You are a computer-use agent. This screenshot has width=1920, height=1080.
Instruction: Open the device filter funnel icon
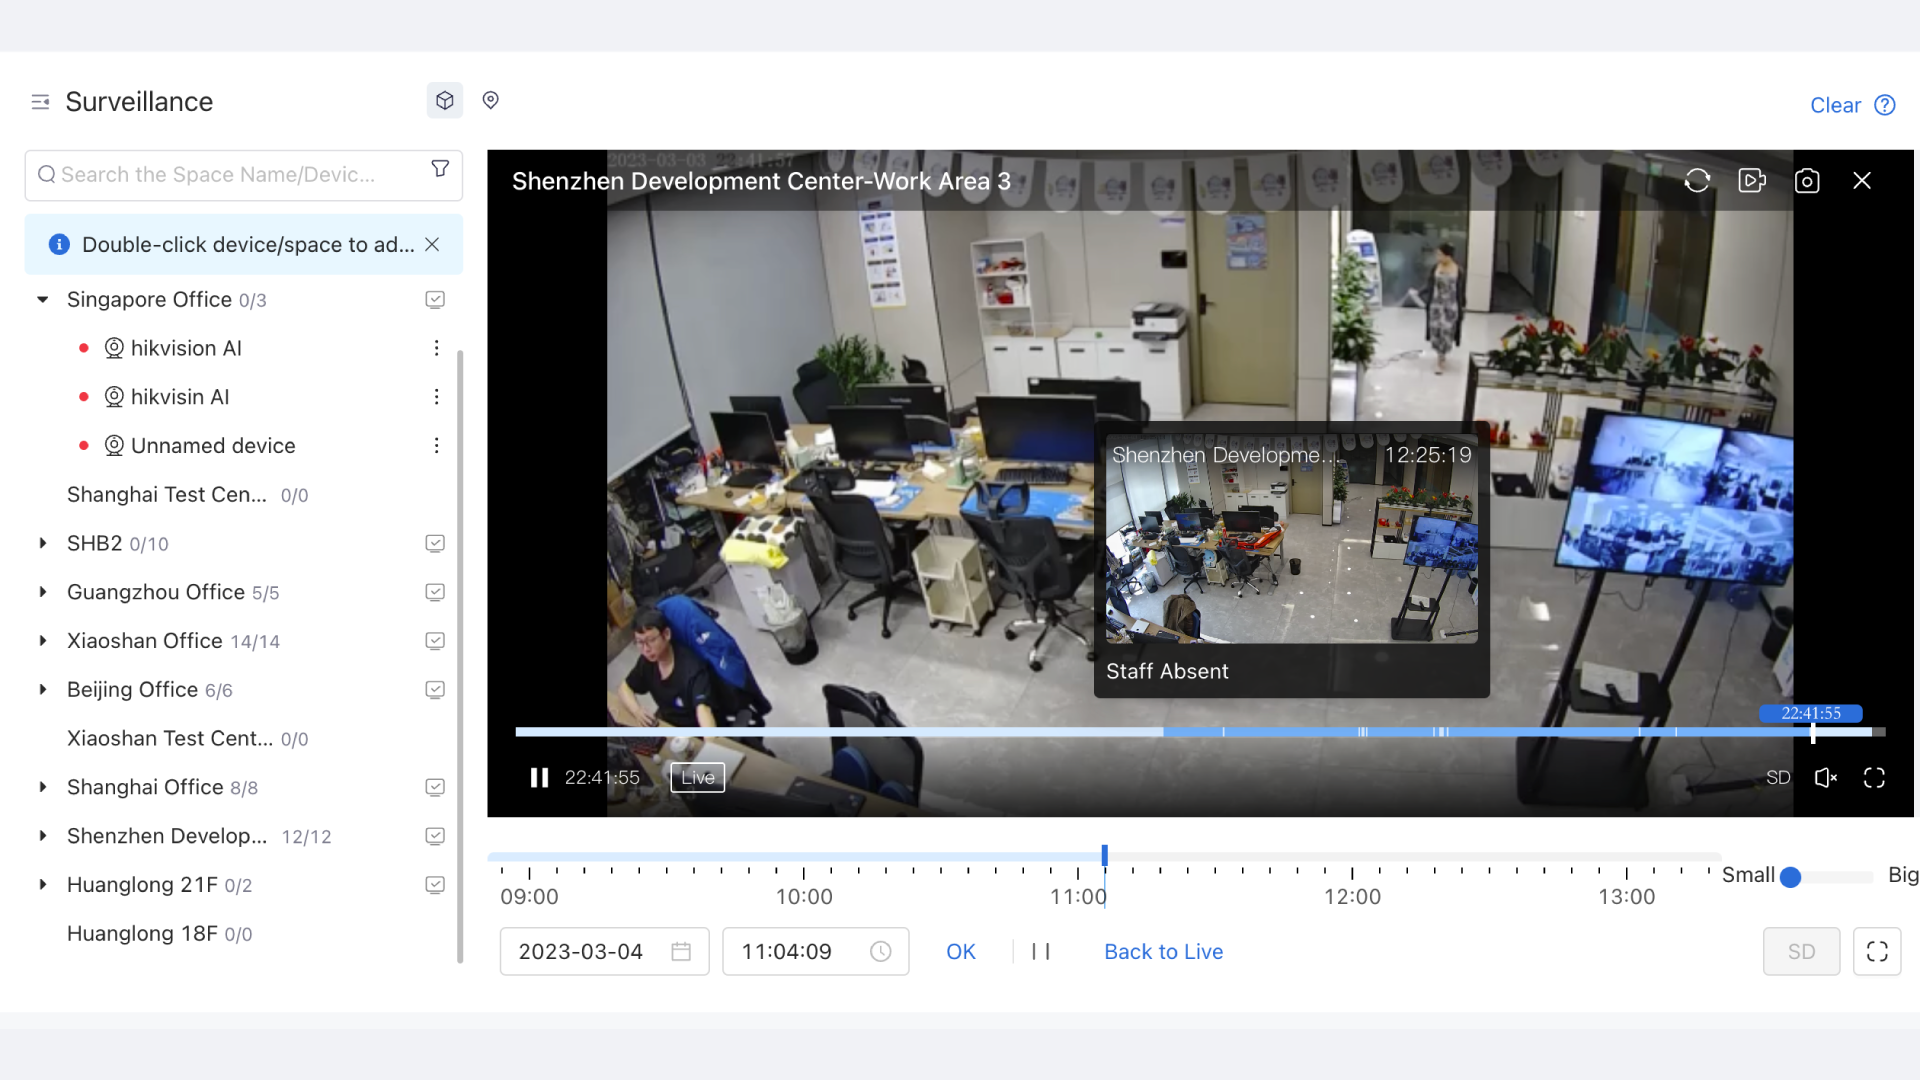click(440, 169)
